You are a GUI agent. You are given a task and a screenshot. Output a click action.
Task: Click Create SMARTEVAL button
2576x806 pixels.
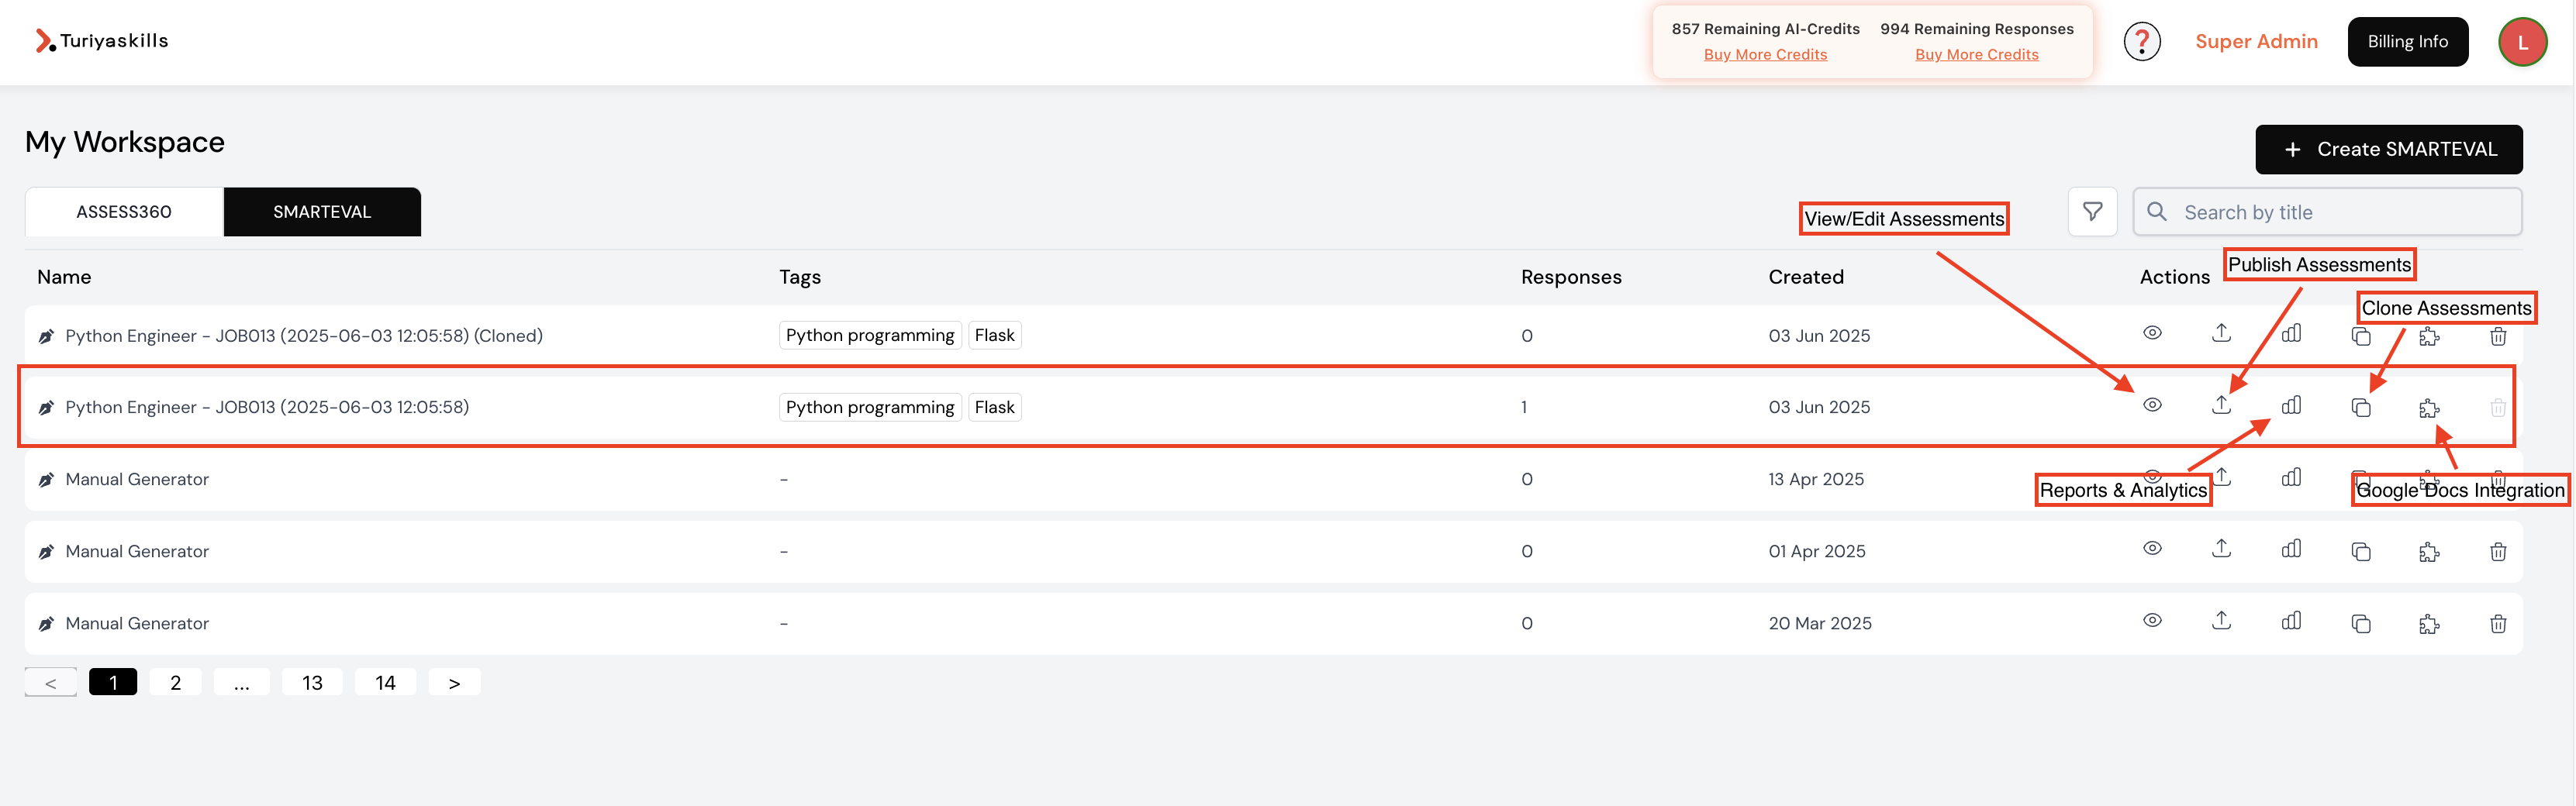point(2389,149)
